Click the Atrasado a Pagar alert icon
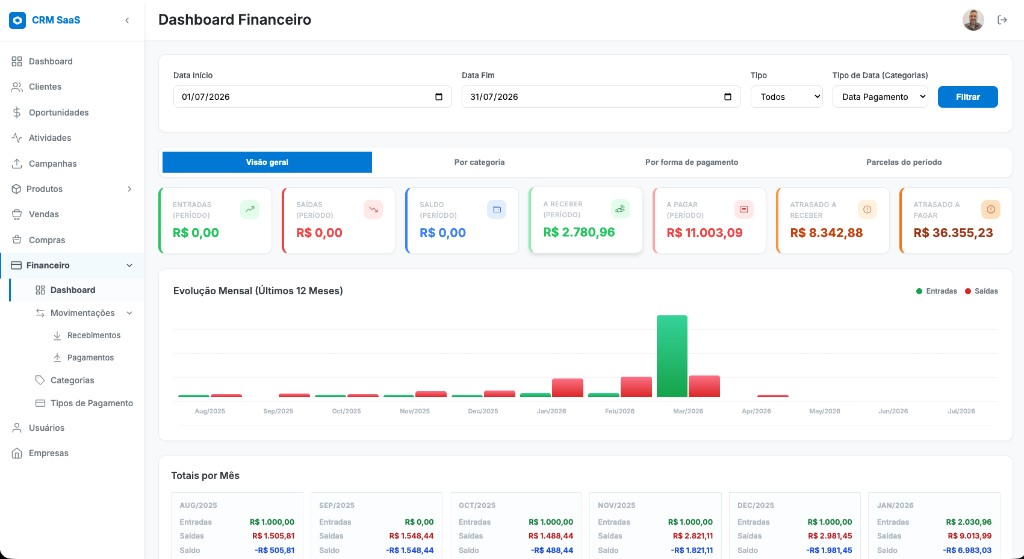The width and height of the screenshot is (1024, 559). [x=991, y=210]
